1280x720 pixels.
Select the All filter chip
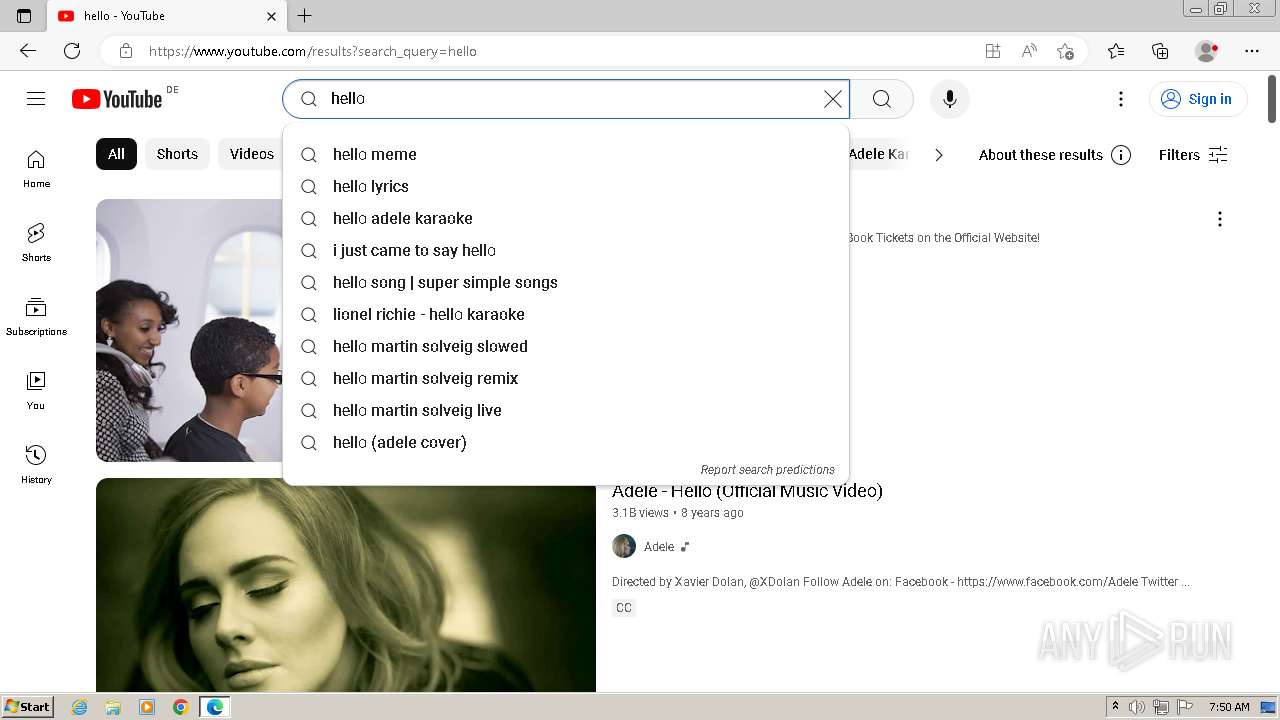116,154
